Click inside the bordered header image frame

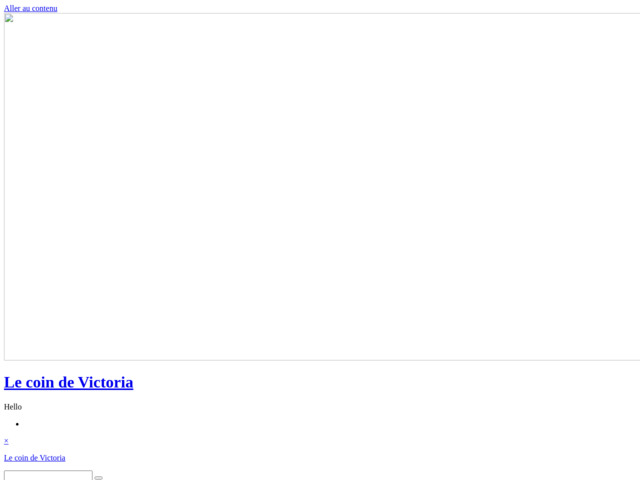pyautogui.click(x=322, y=187)
